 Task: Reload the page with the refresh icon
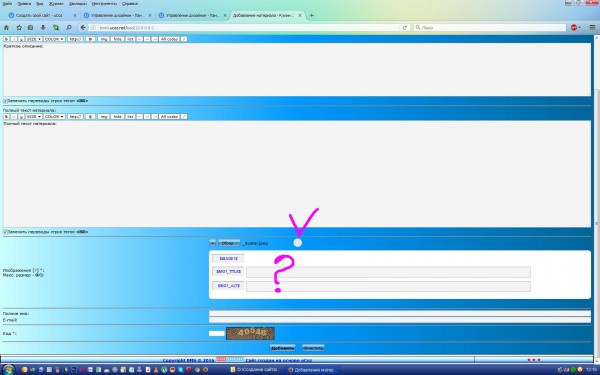pos(405,28)
